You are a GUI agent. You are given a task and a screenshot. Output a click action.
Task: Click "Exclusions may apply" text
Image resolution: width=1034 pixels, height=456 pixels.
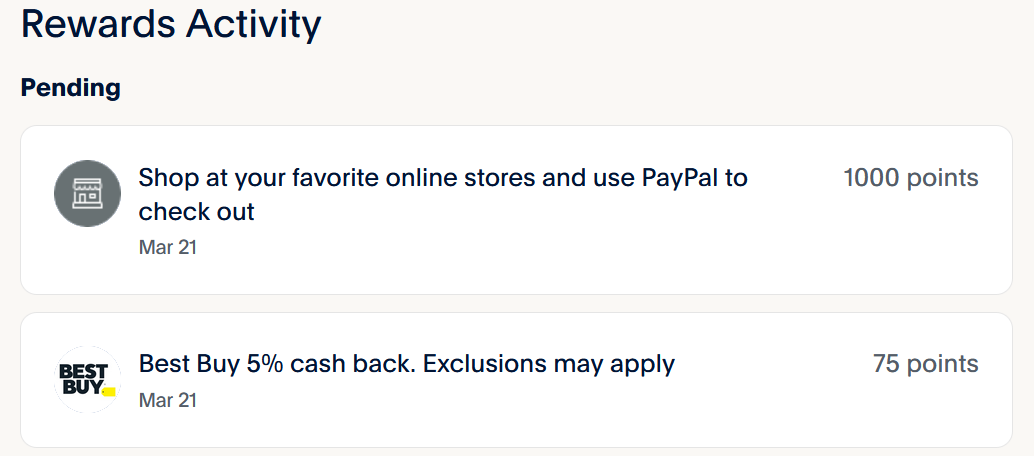tap(549, 364)
